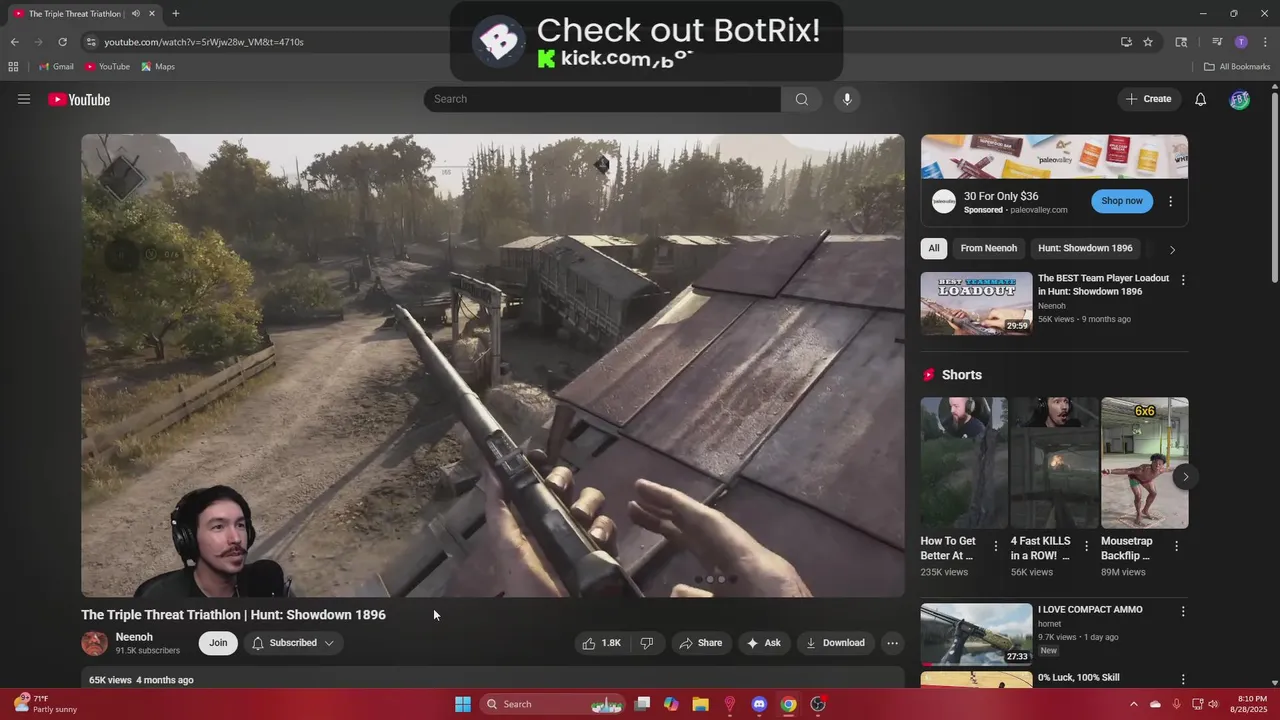Select the From Neenoh chip
This screenshot has height=720, width=1280.
tap(988, 248)
